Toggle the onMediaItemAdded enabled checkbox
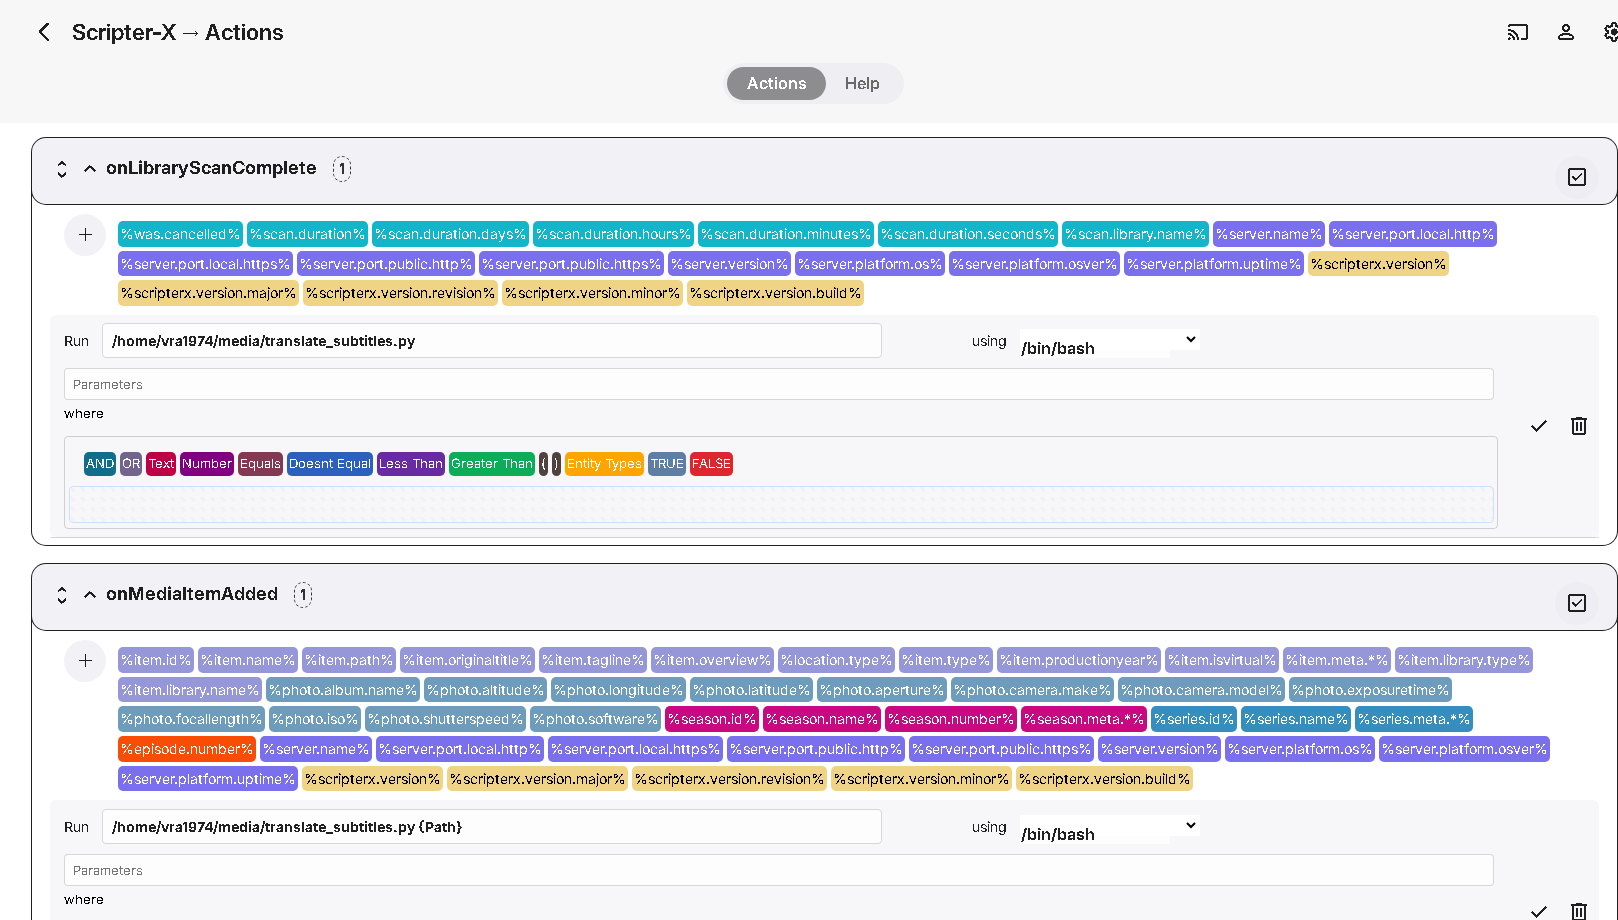The height and width of the screenshot is (920, 1618). click(x=1576, y=603)
